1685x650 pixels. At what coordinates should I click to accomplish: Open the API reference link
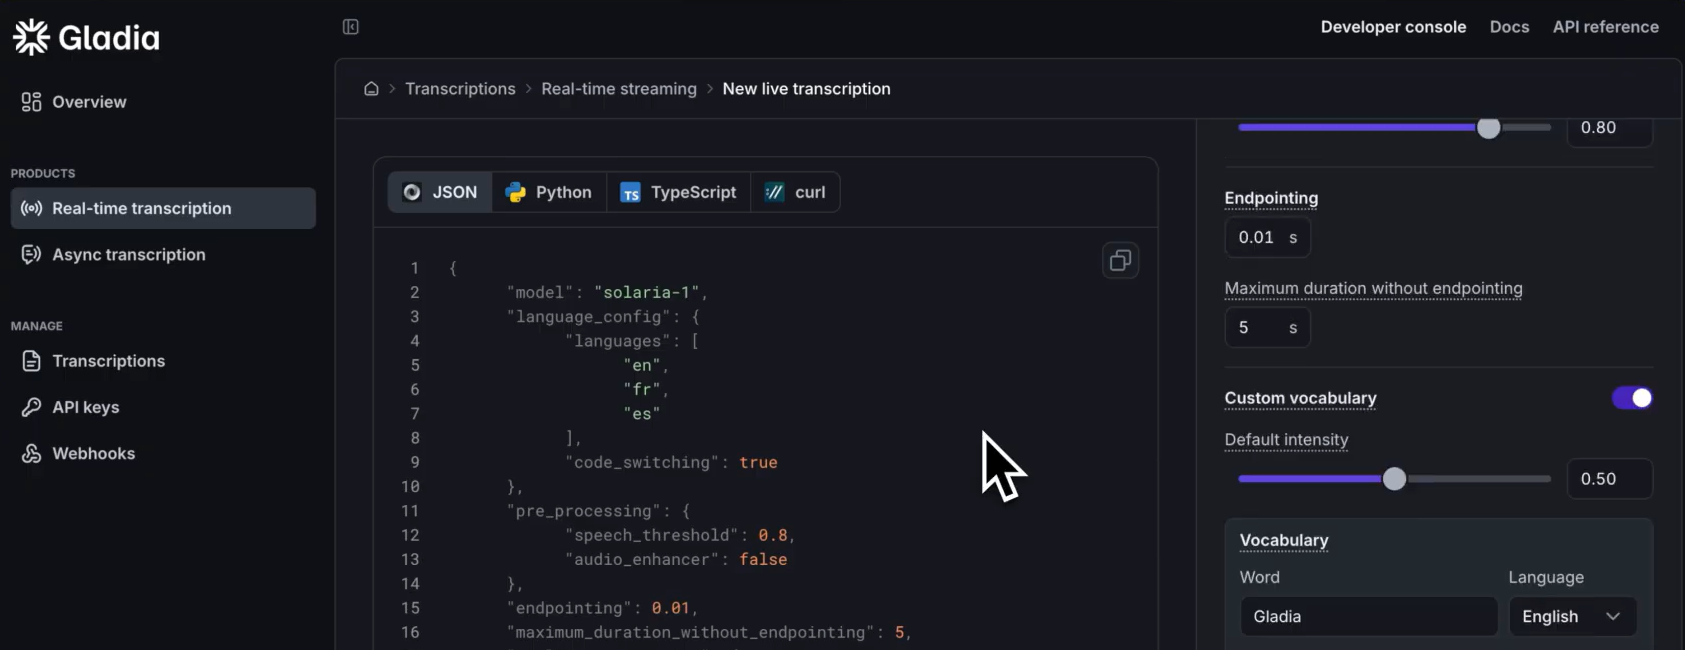(x=1605, y=27)
